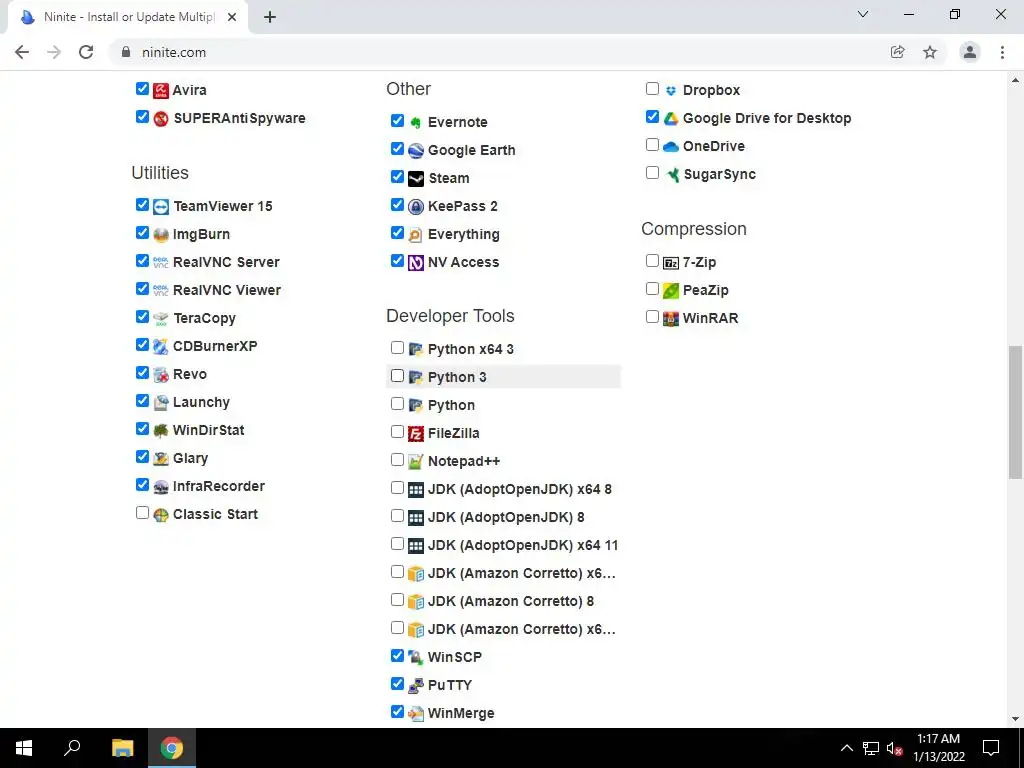Screen dimensions: 1024x768
Task: Click the network tray icon
Action: point(871,748)
